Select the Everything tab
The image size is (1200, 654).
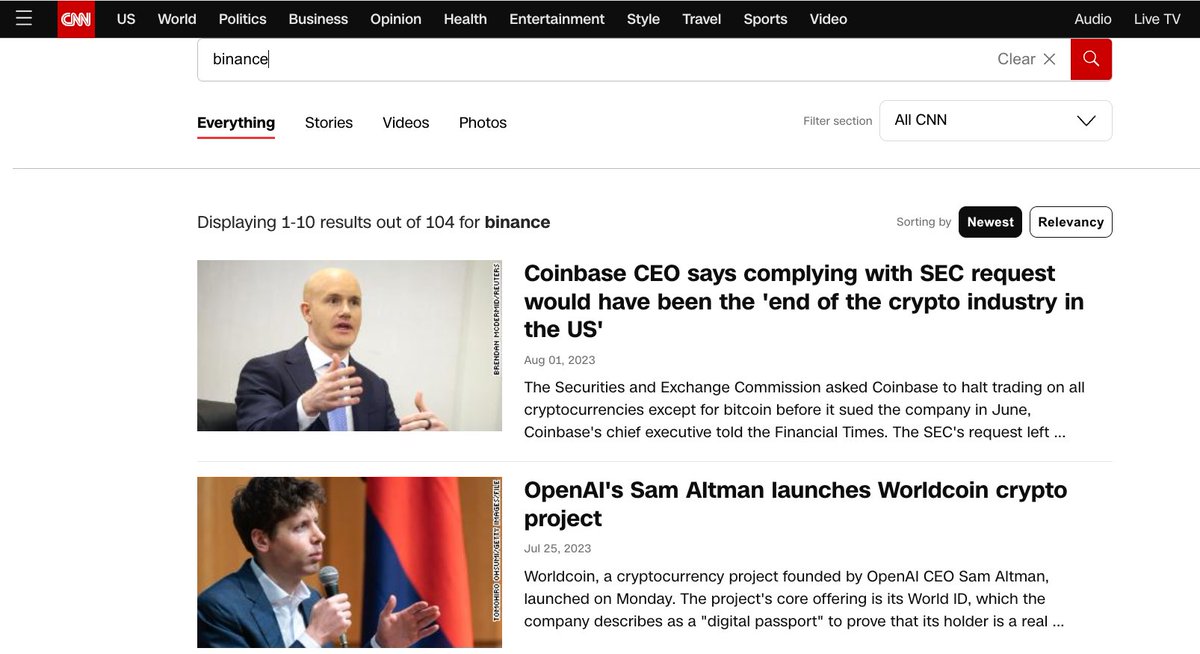[236, 123]
